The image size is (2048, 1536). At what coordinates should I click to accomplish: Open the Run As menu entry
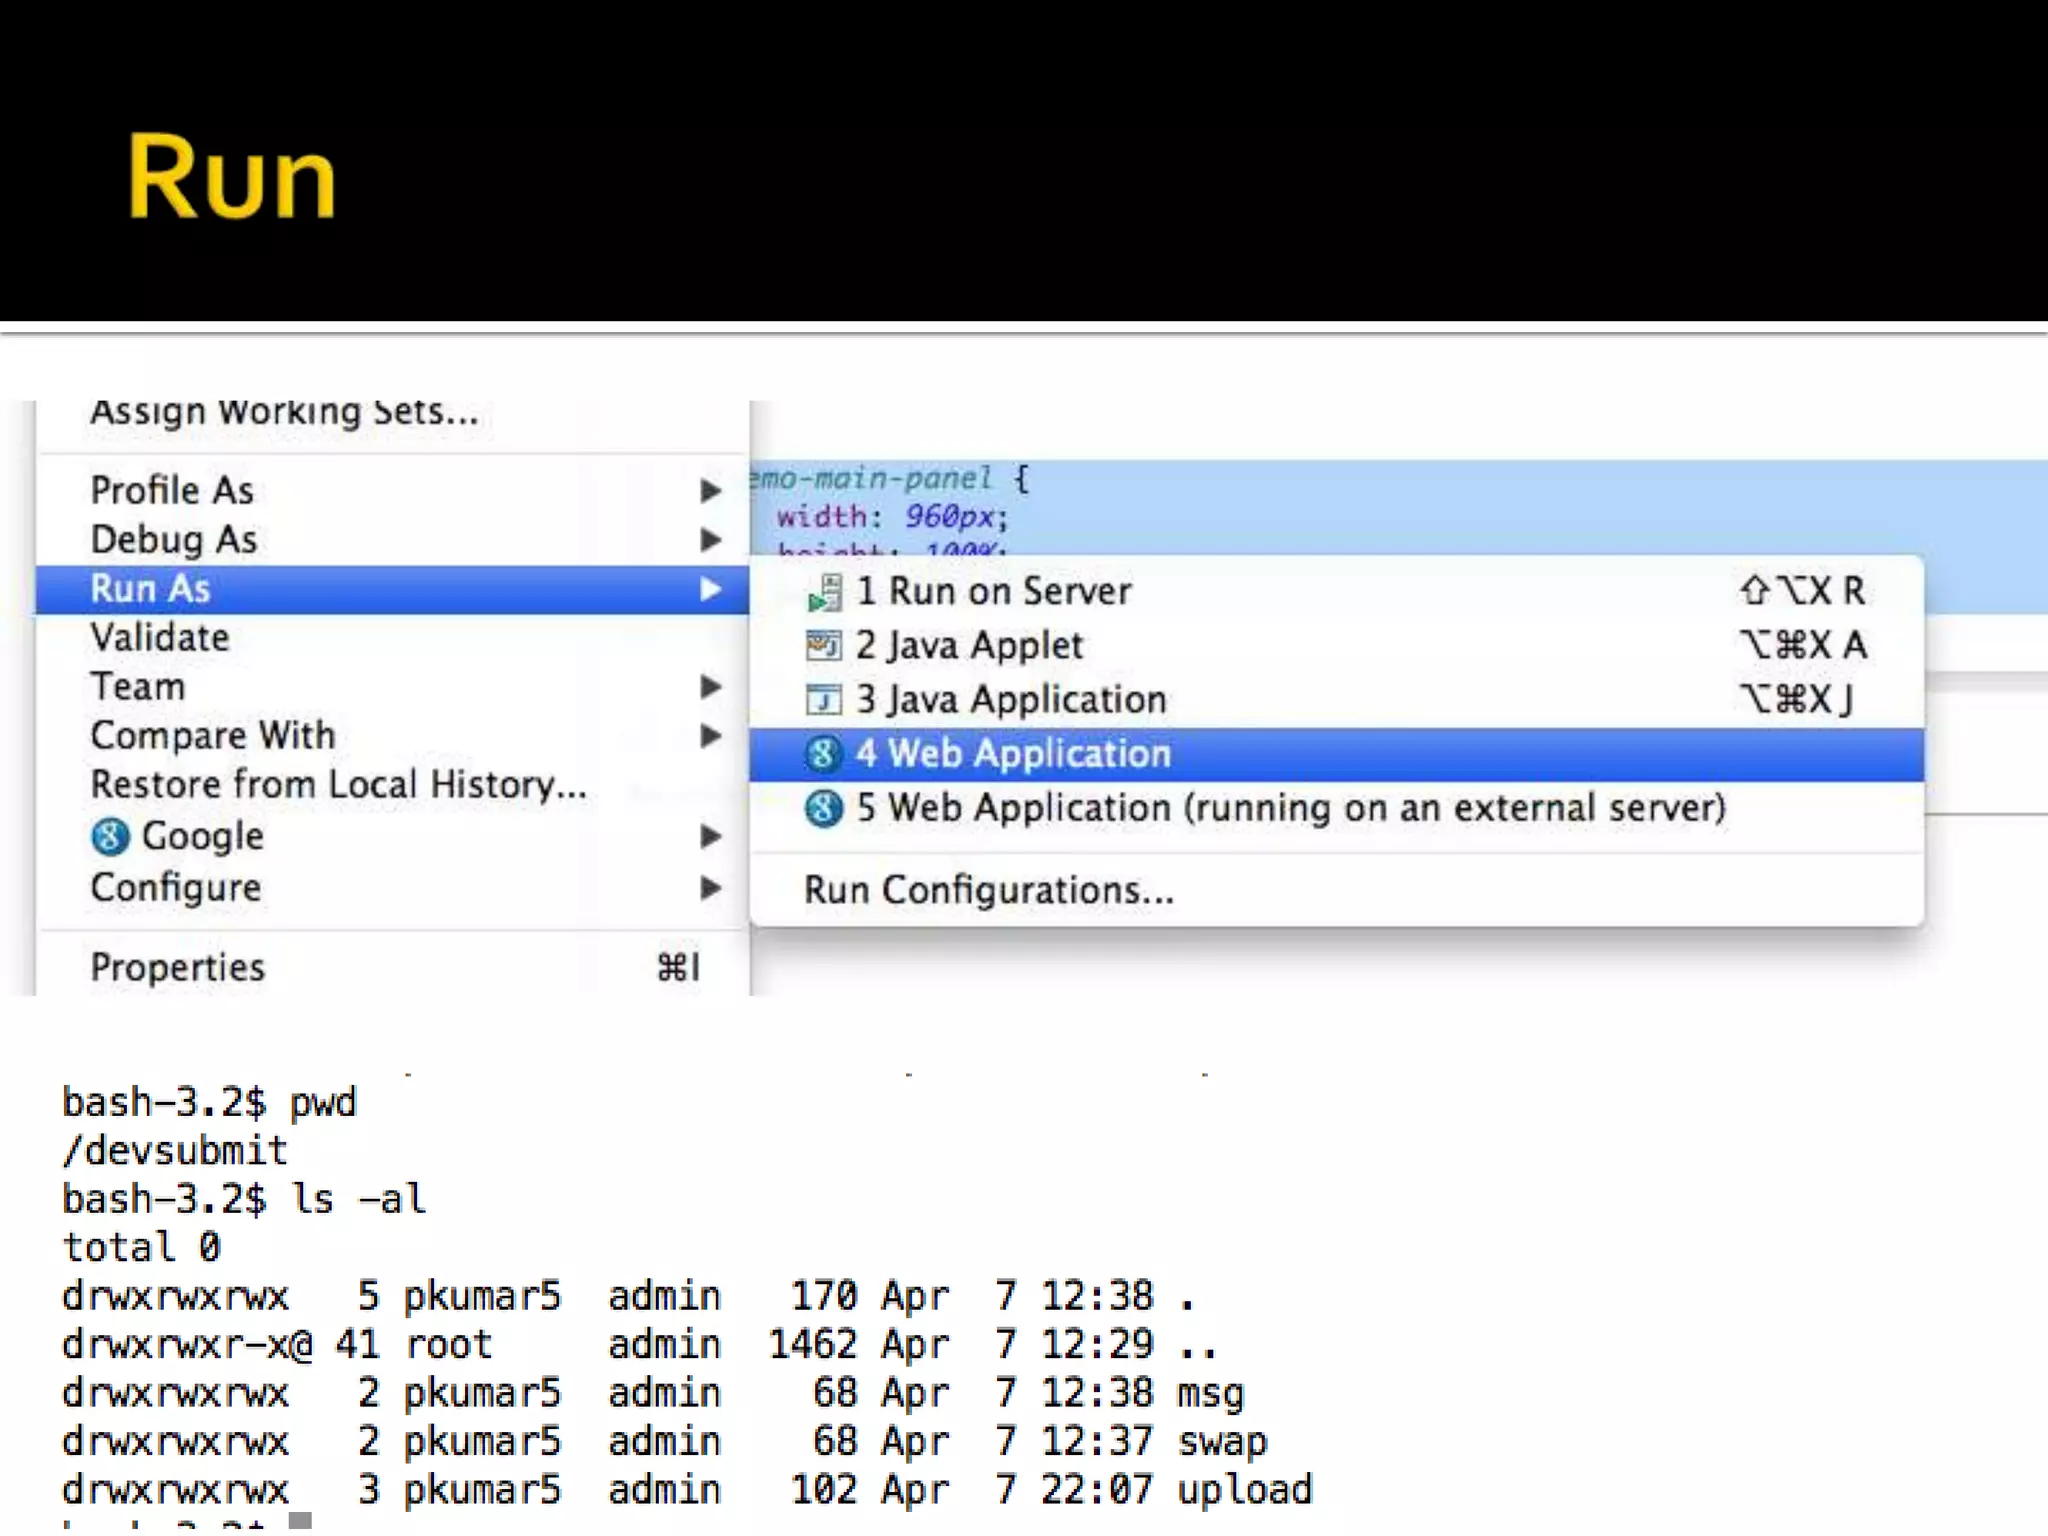[x=150, y=589]
